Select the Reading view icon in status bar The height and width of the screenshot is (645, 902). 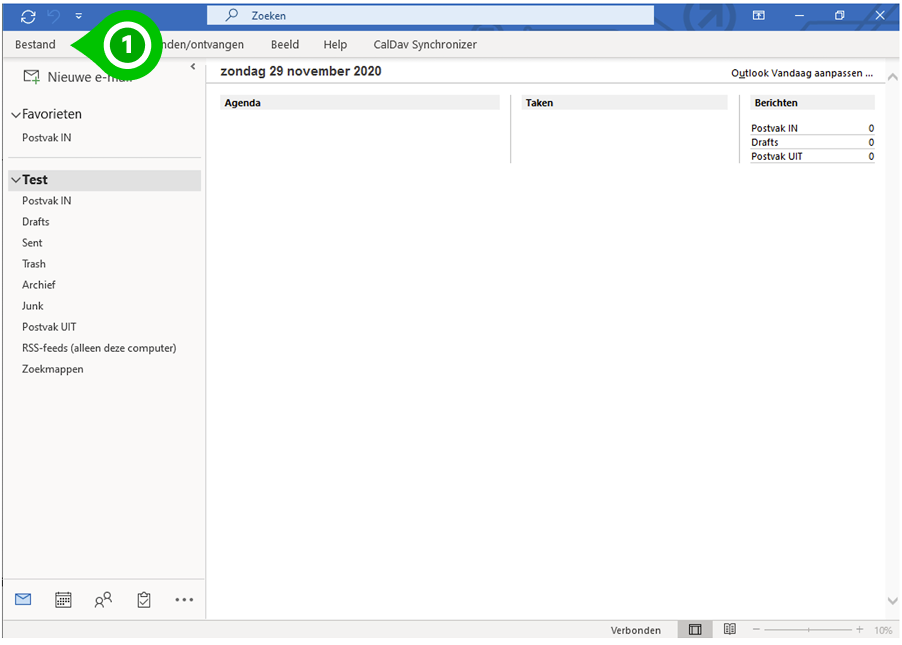click(729, 629)
